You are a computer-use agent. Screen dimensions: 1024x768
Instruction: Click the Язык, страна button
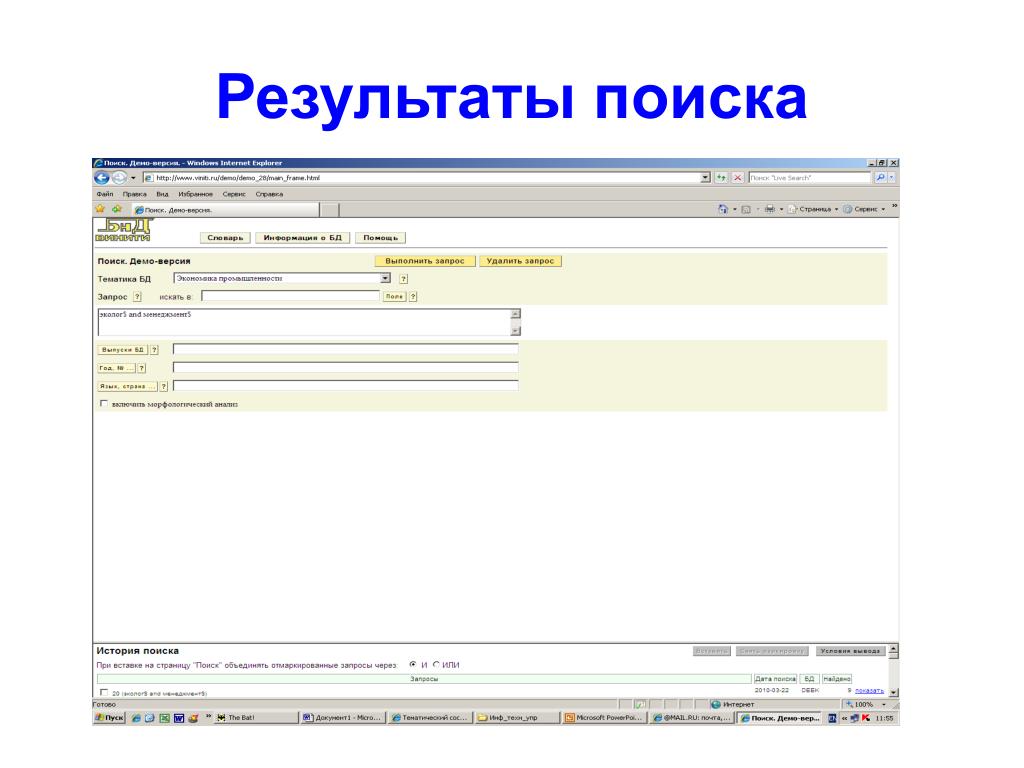pyautogui.click(x=127, y=387)
